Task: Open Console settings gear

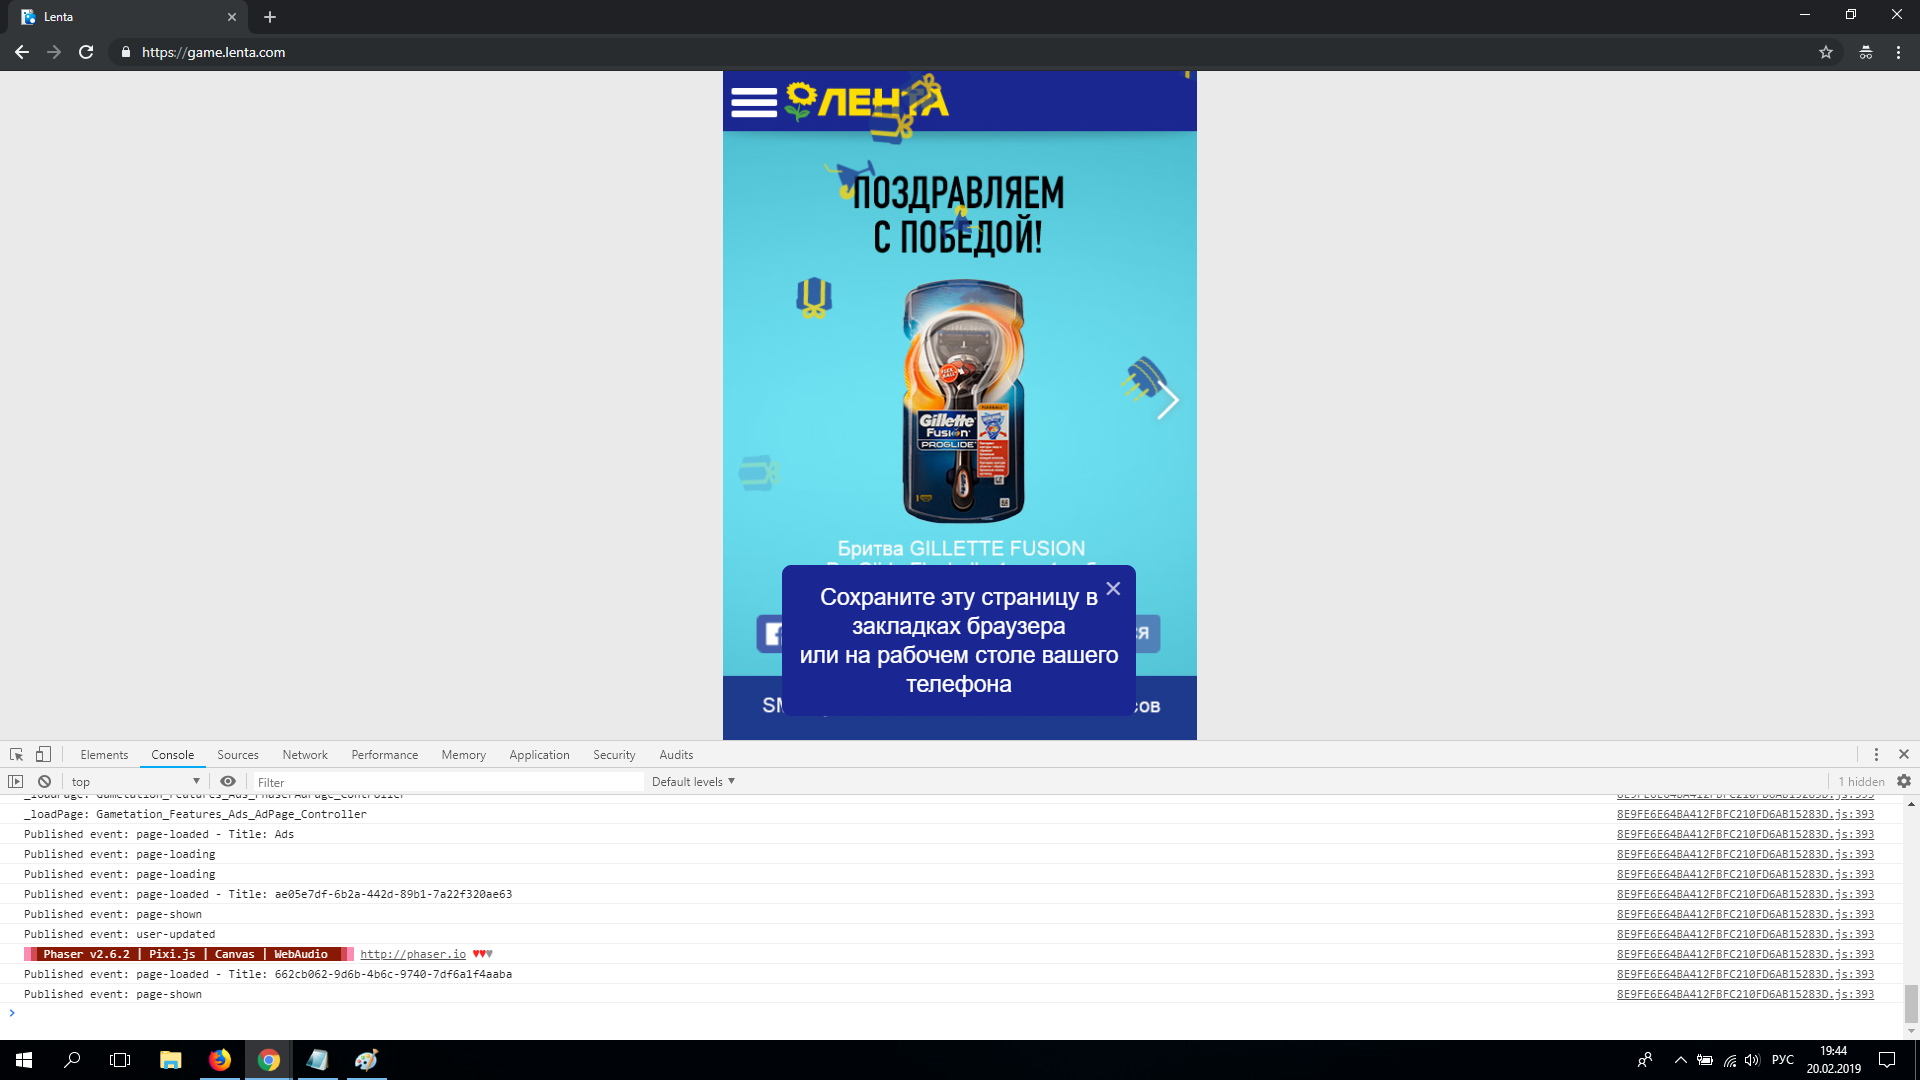Action: point(1904,782)
